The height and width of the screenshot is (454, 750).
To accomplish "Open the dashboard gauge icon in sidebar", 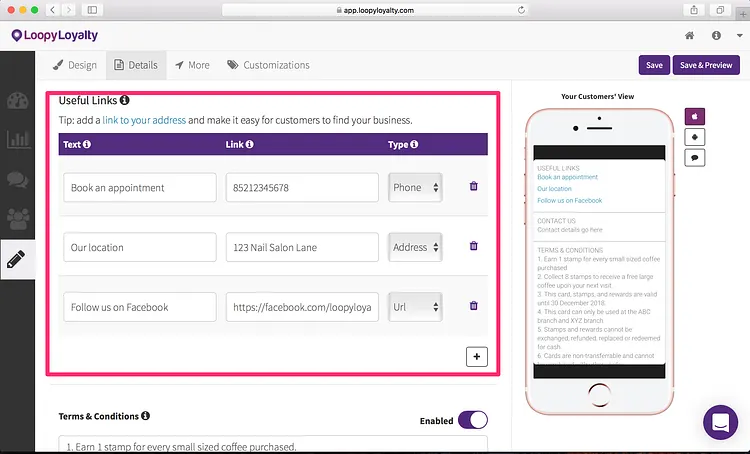I will 18,101.
